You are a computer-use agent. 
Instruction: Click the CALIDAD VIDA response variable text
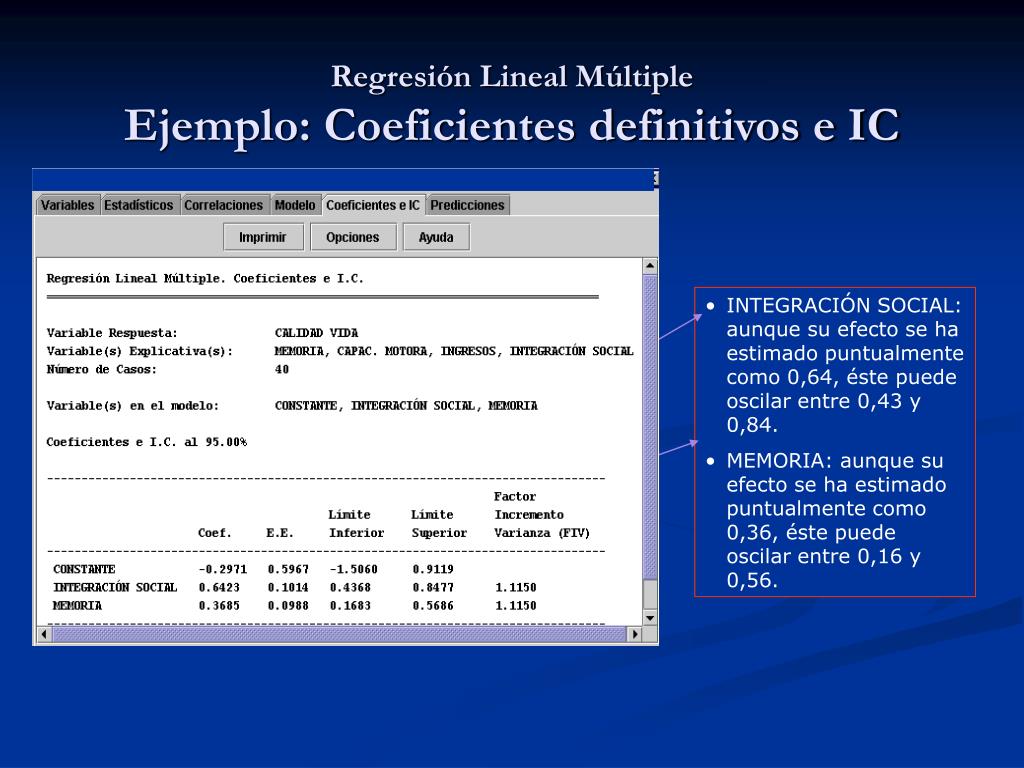[316, 333]
